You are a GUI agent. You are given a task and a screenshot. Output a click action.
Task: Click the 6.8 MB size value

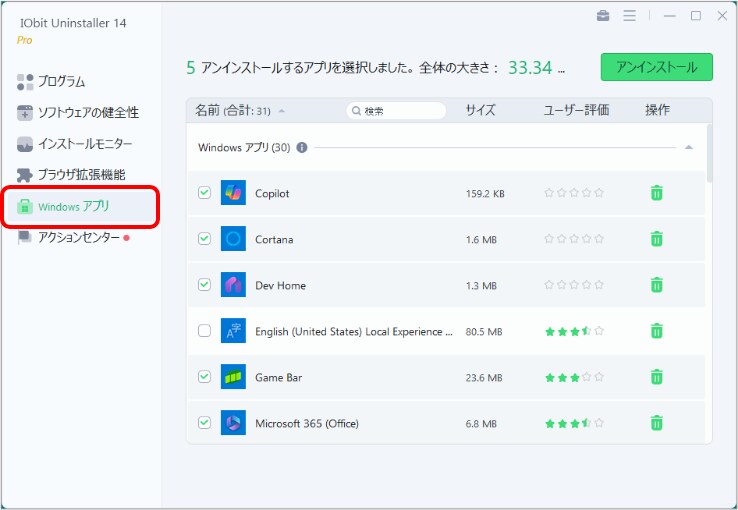pos(481,424)
